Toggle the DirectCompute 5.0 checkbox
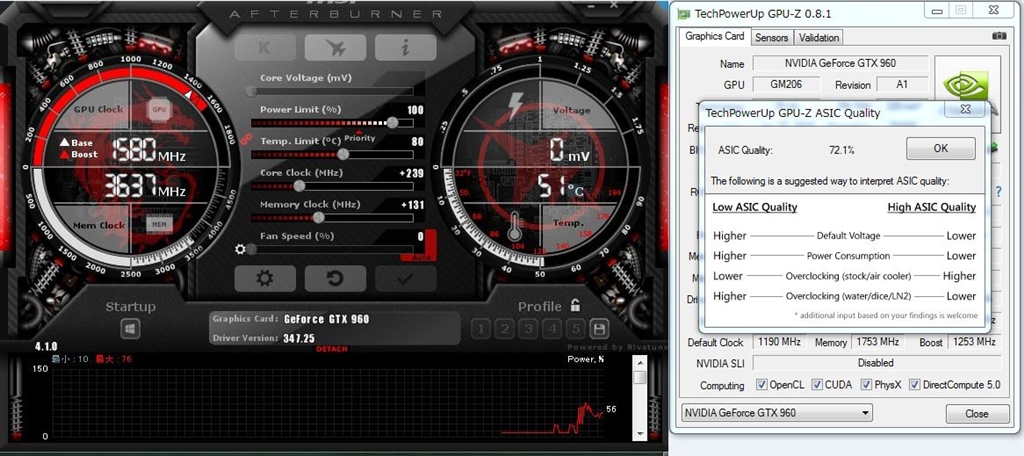The image size is (1024, 456). pyautogui.click(x=915, y=385)
